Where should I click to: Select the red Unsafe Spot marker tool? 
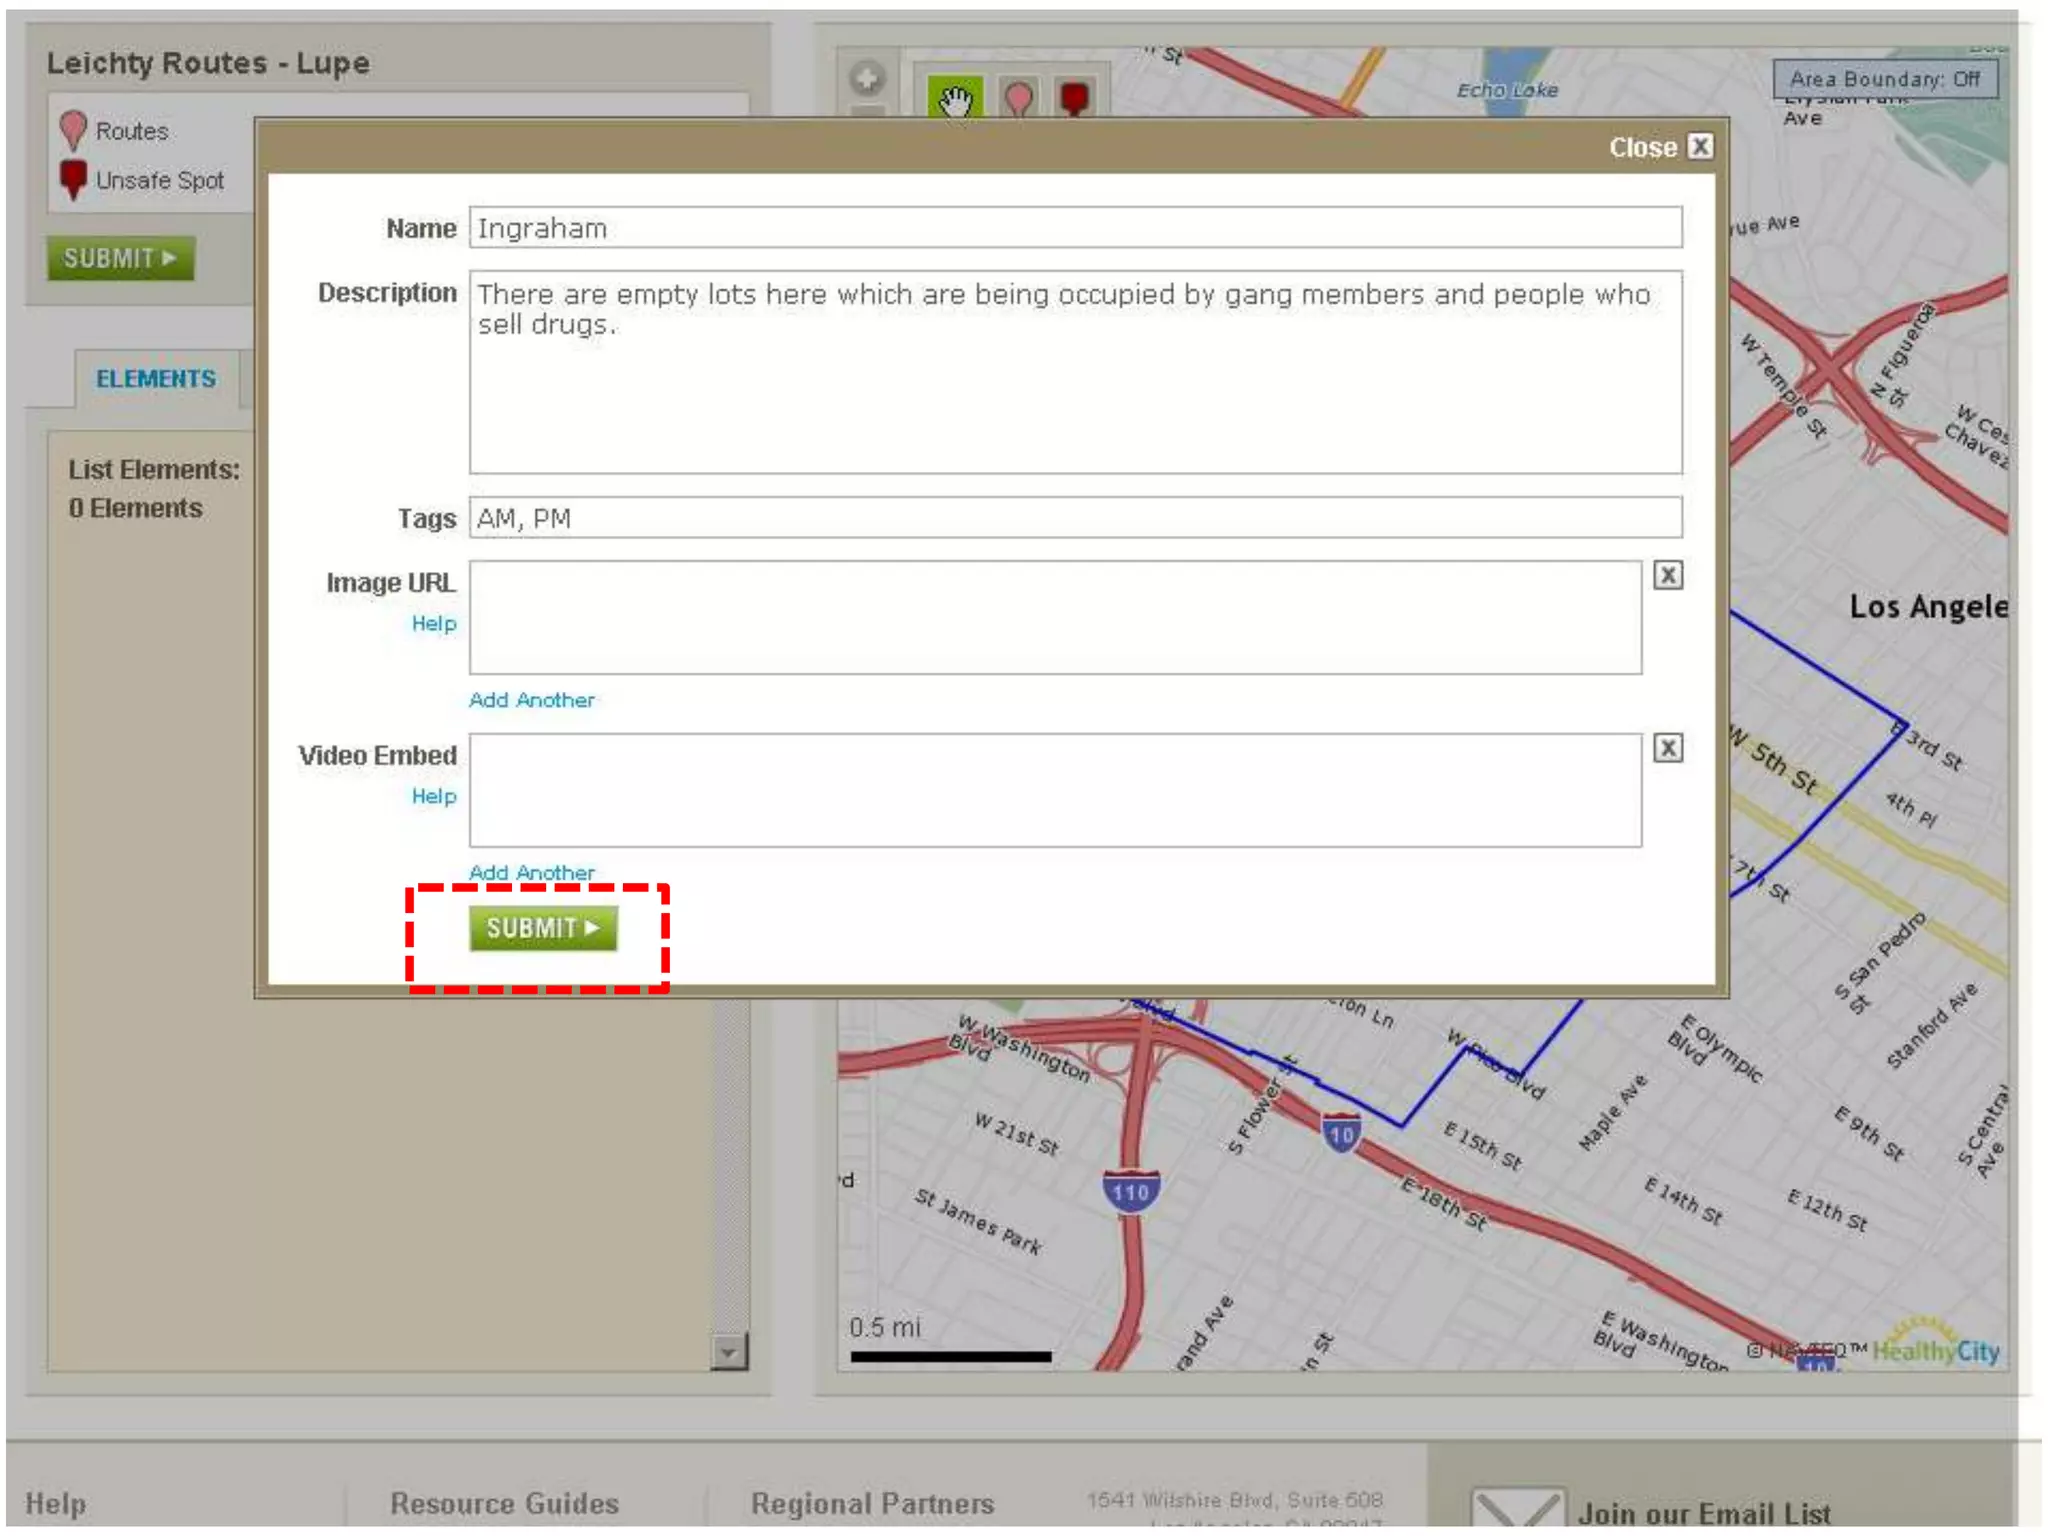(x=1075, y=98)
